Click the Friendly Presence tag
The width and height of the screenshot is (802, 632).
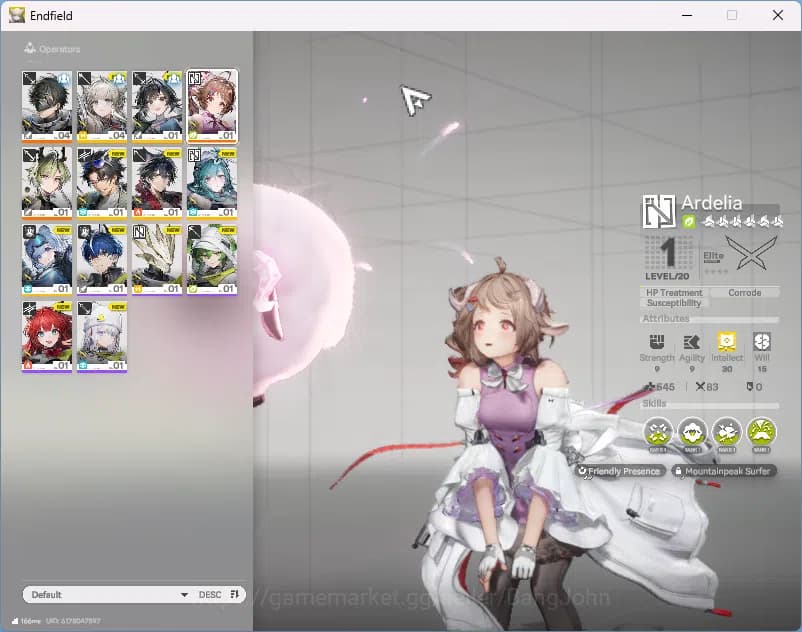pyautogui.click(x=620, y=470)
